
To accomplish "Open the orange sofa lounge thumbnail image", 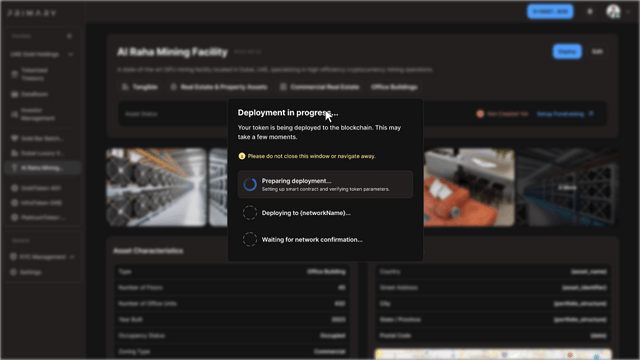I will click(469, 187).
